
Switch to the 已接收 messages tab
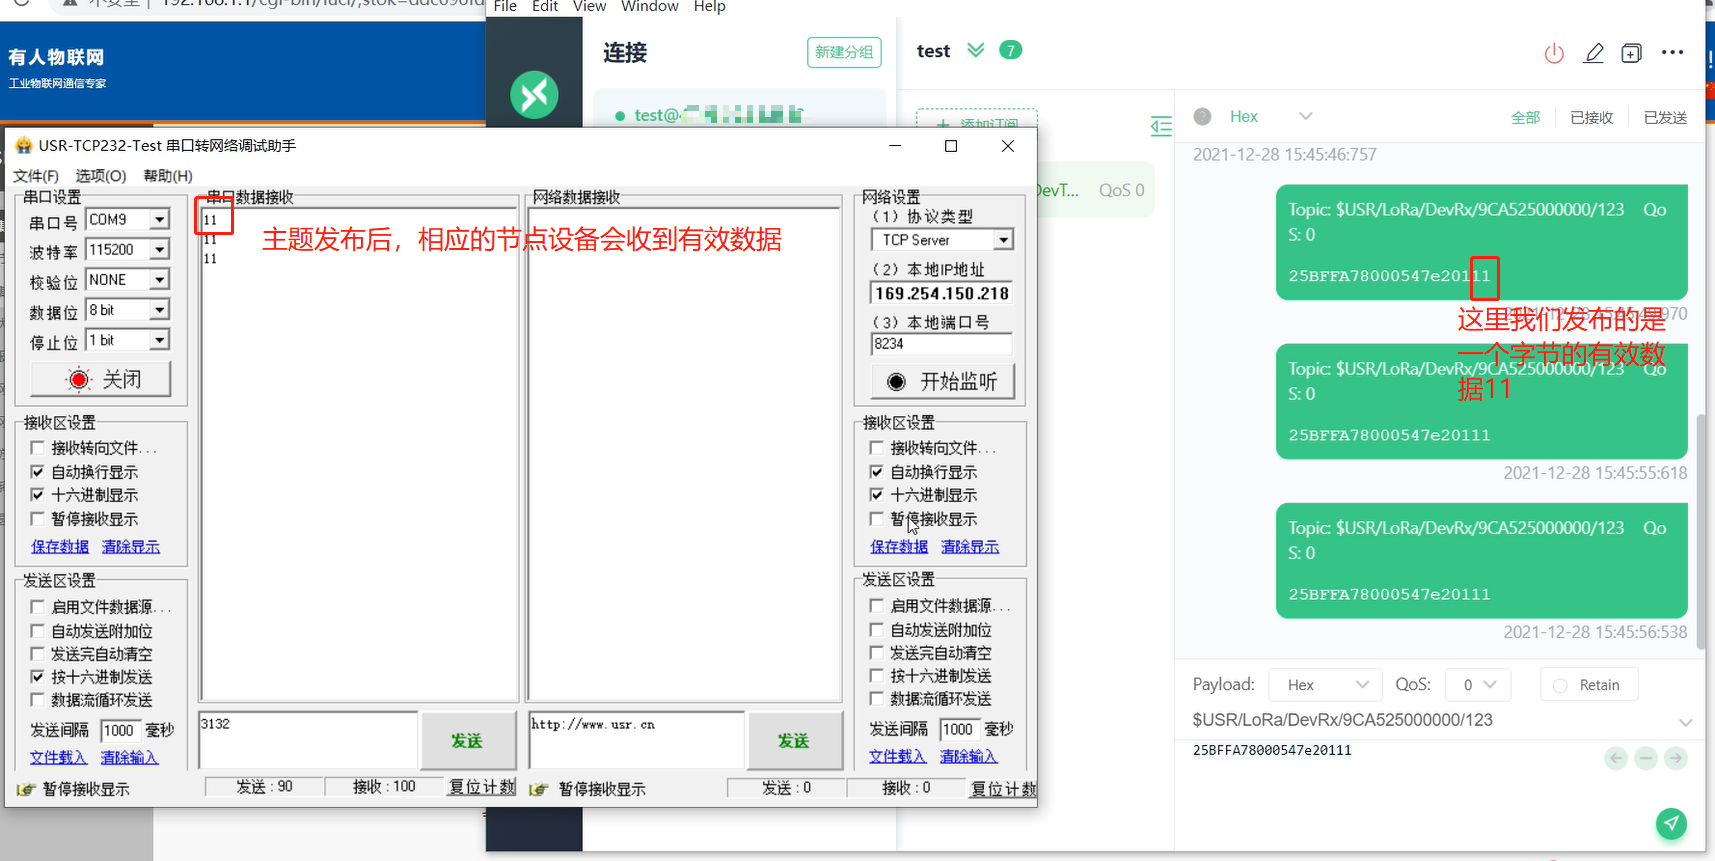[1591, 117]
